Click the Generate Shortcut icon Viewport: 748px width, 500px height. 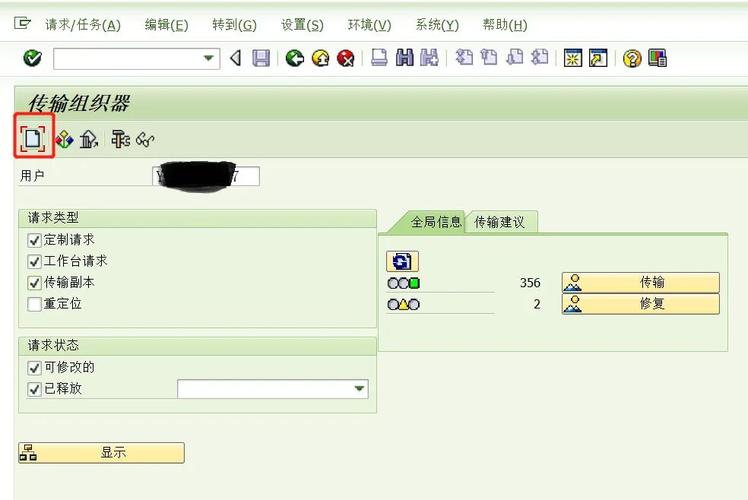(598, 58)
